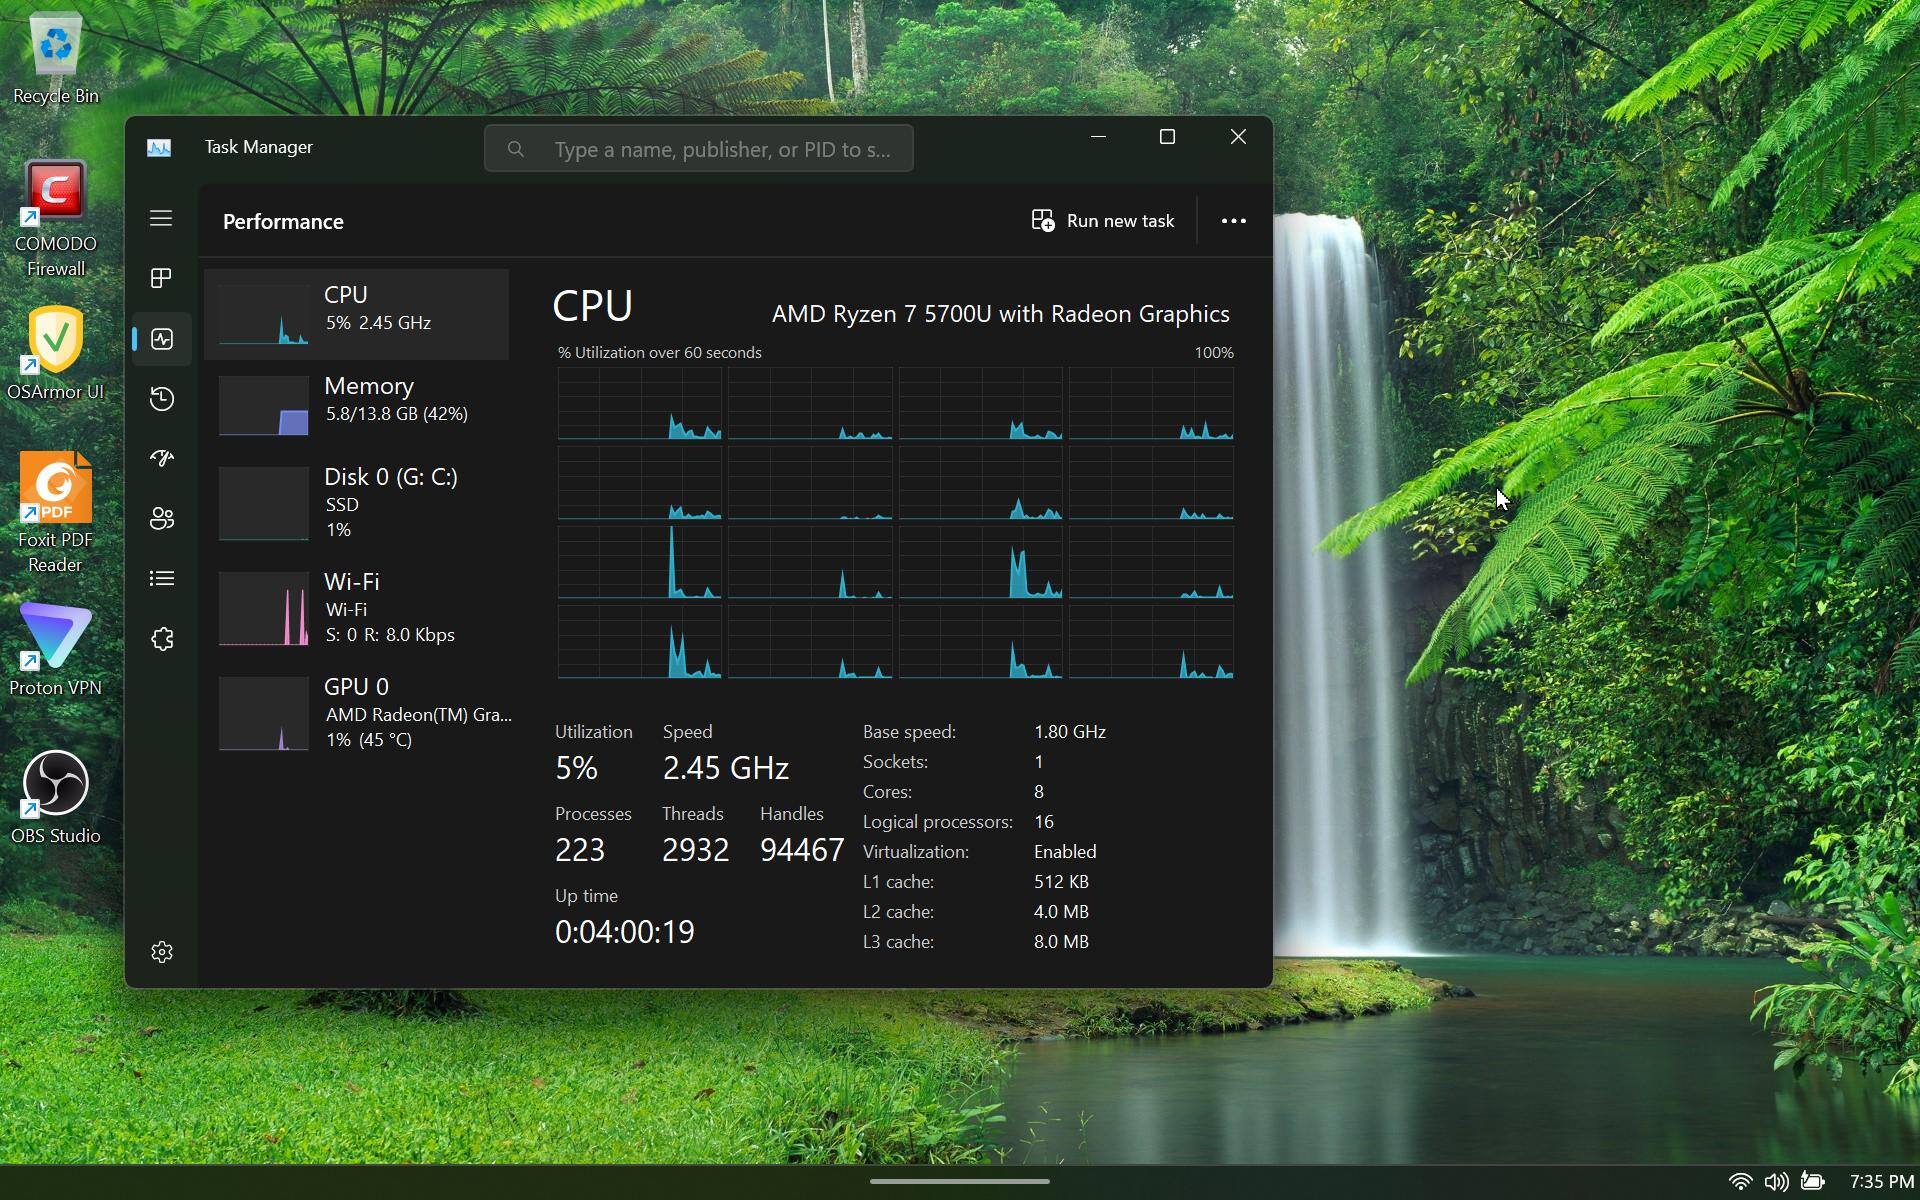Open the Details page icon
Screen dimensions: 1920x1200
pyautogui.click(x=161, y=578)
